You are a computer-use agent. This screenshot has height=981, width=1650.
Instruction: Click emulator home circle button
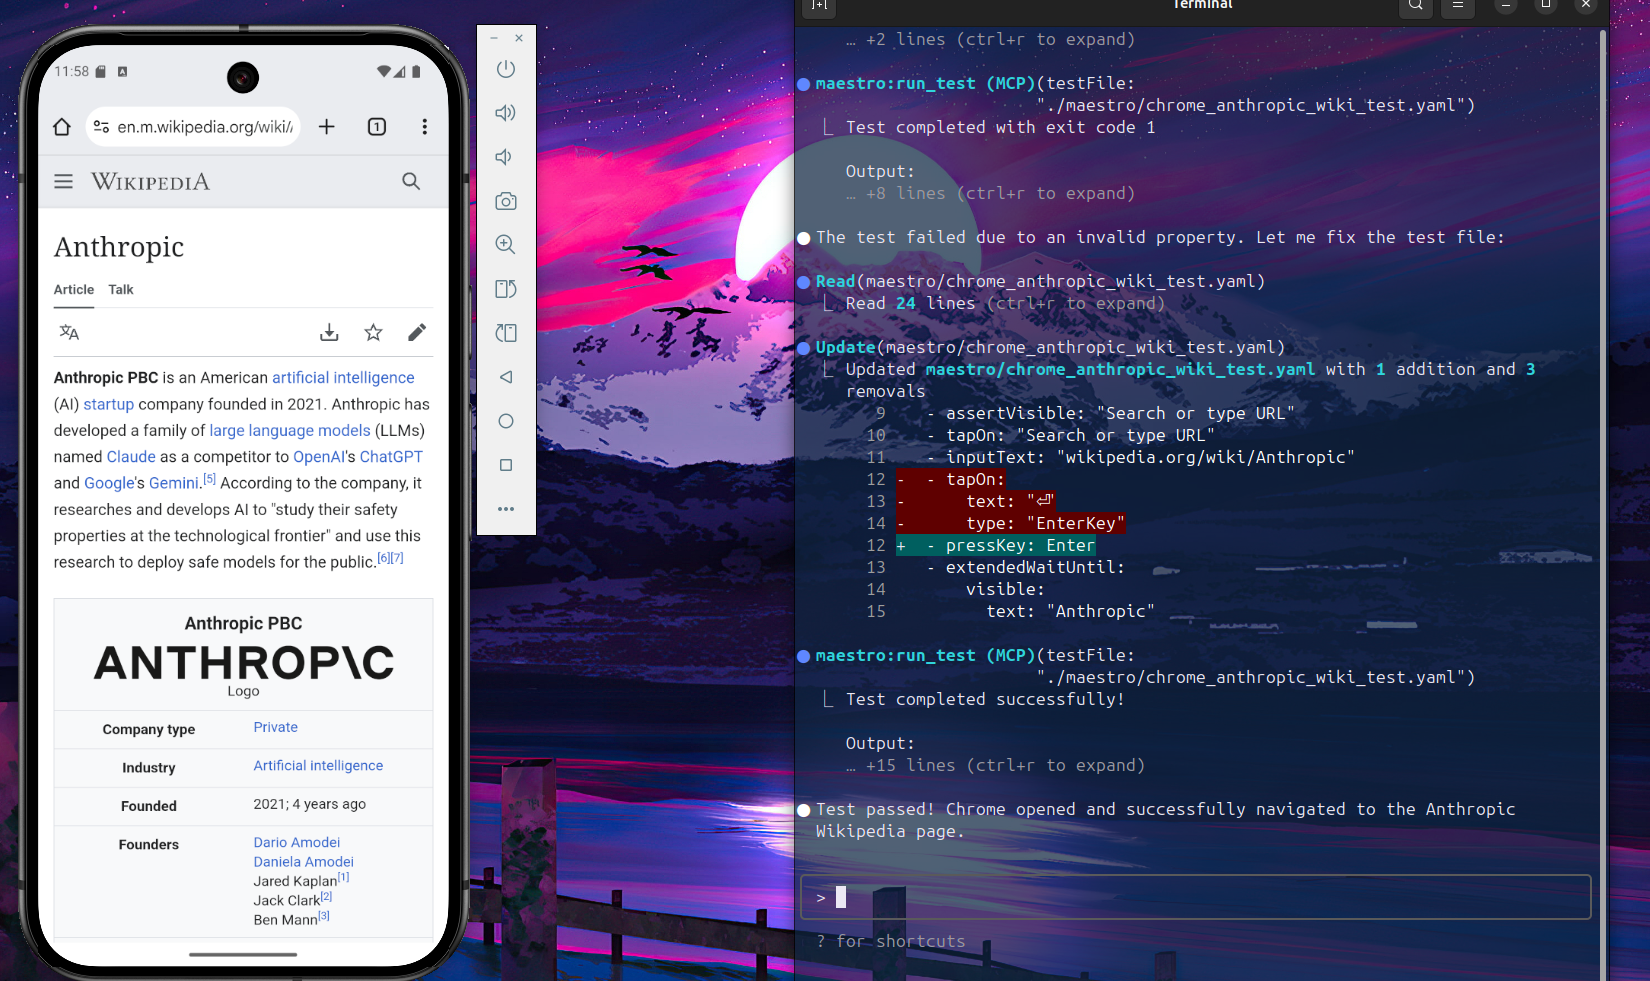coord(506,421)
